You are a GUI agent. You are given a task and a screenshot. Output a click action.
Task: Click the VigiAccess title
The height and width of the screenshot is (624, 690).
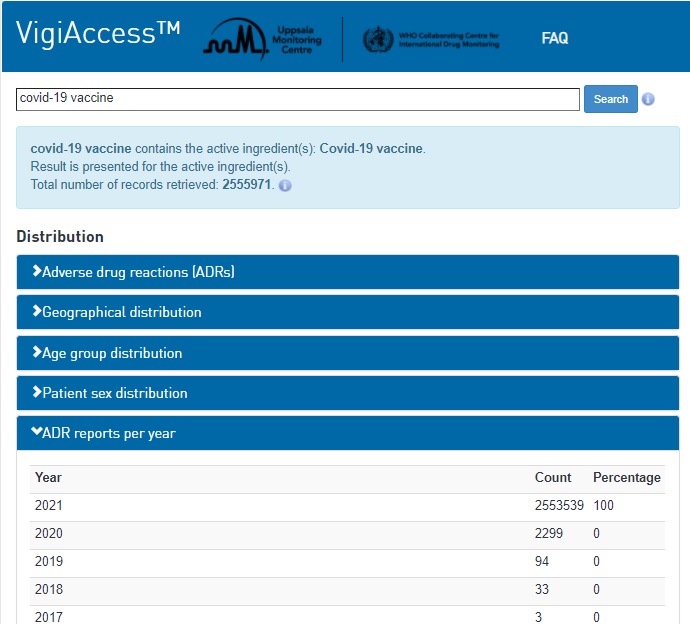click(x=98, y=33)
